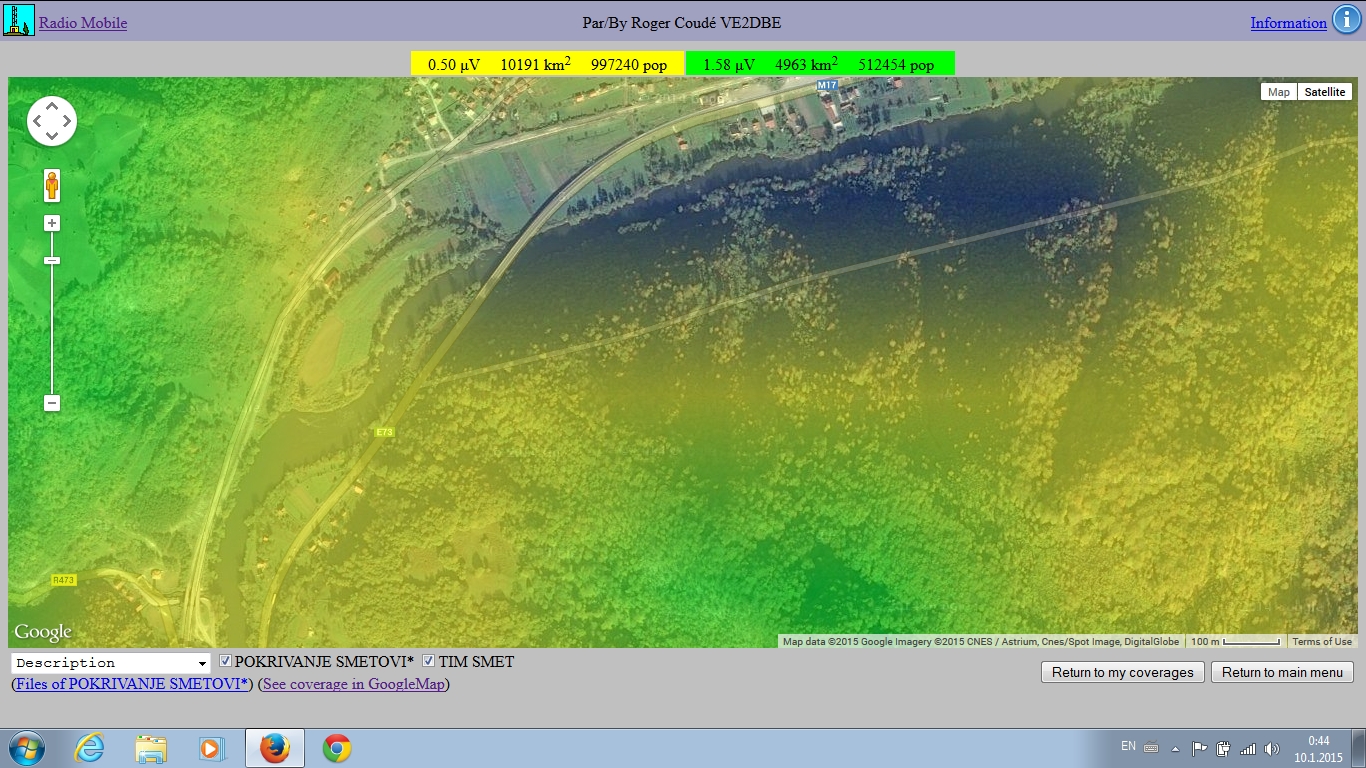Switch to the Map view tab
Viewport: 1366px width, 768px height.
click(x=1279, y=92)
